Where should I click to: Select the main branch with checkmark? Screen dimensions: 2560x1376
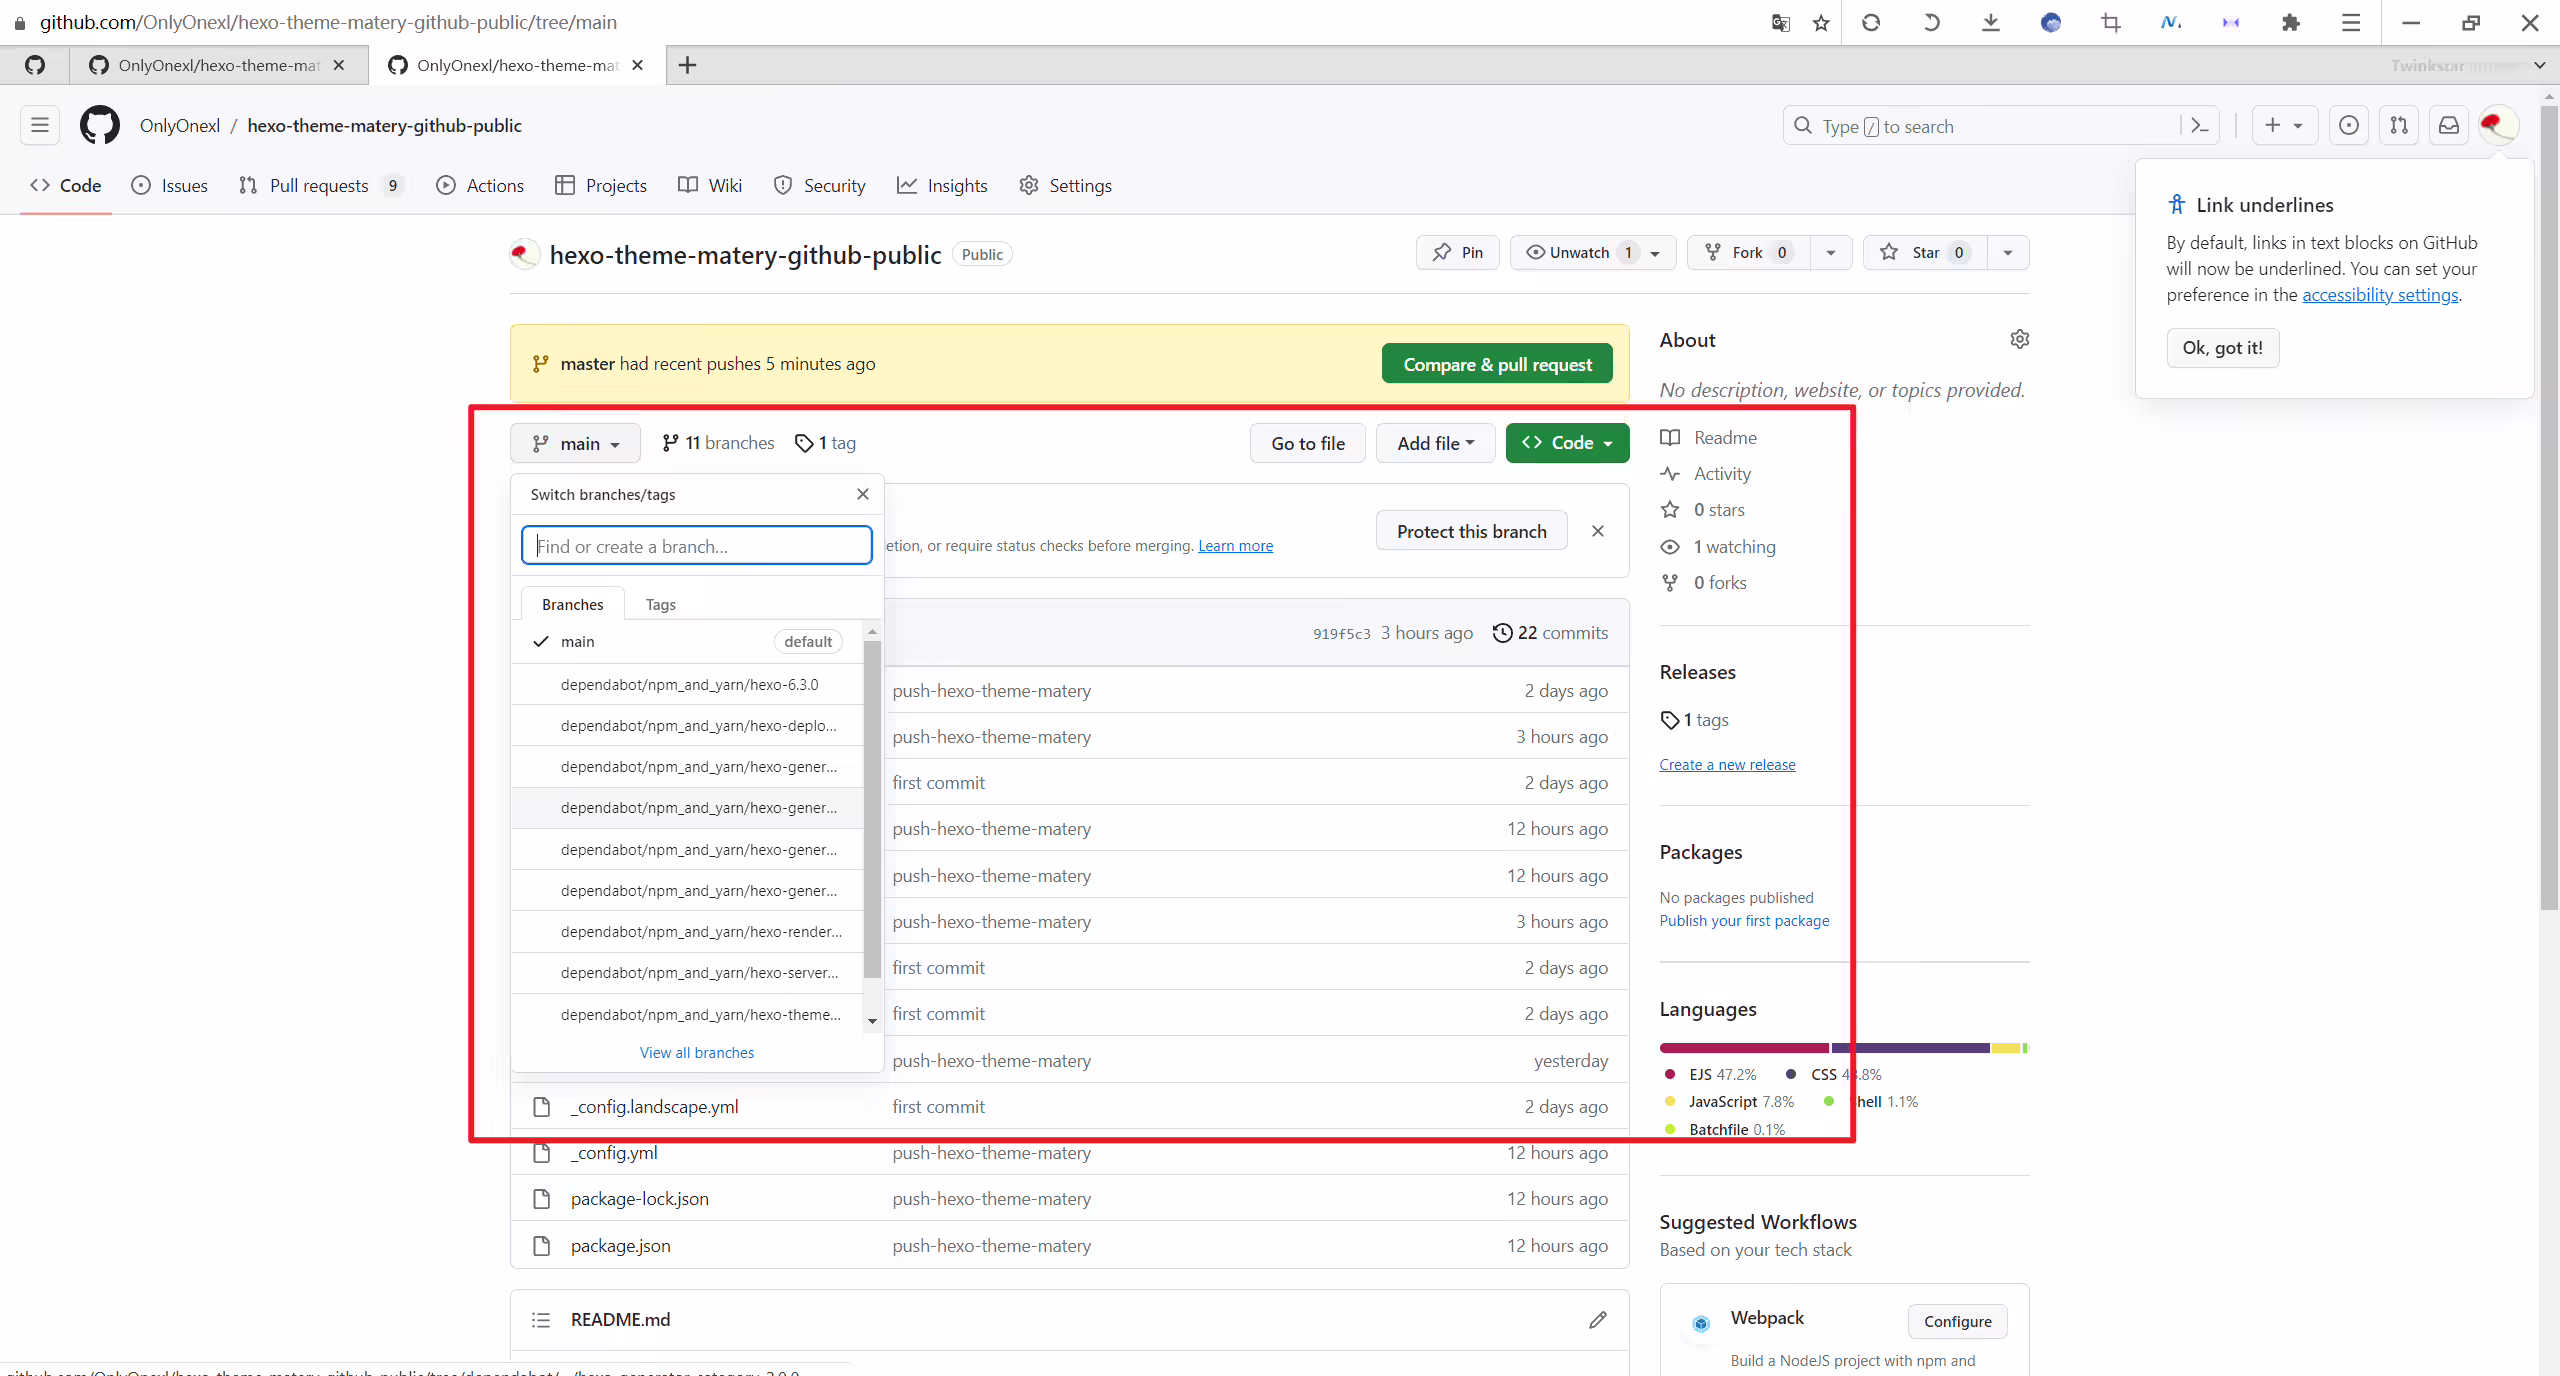coord(687,641)
